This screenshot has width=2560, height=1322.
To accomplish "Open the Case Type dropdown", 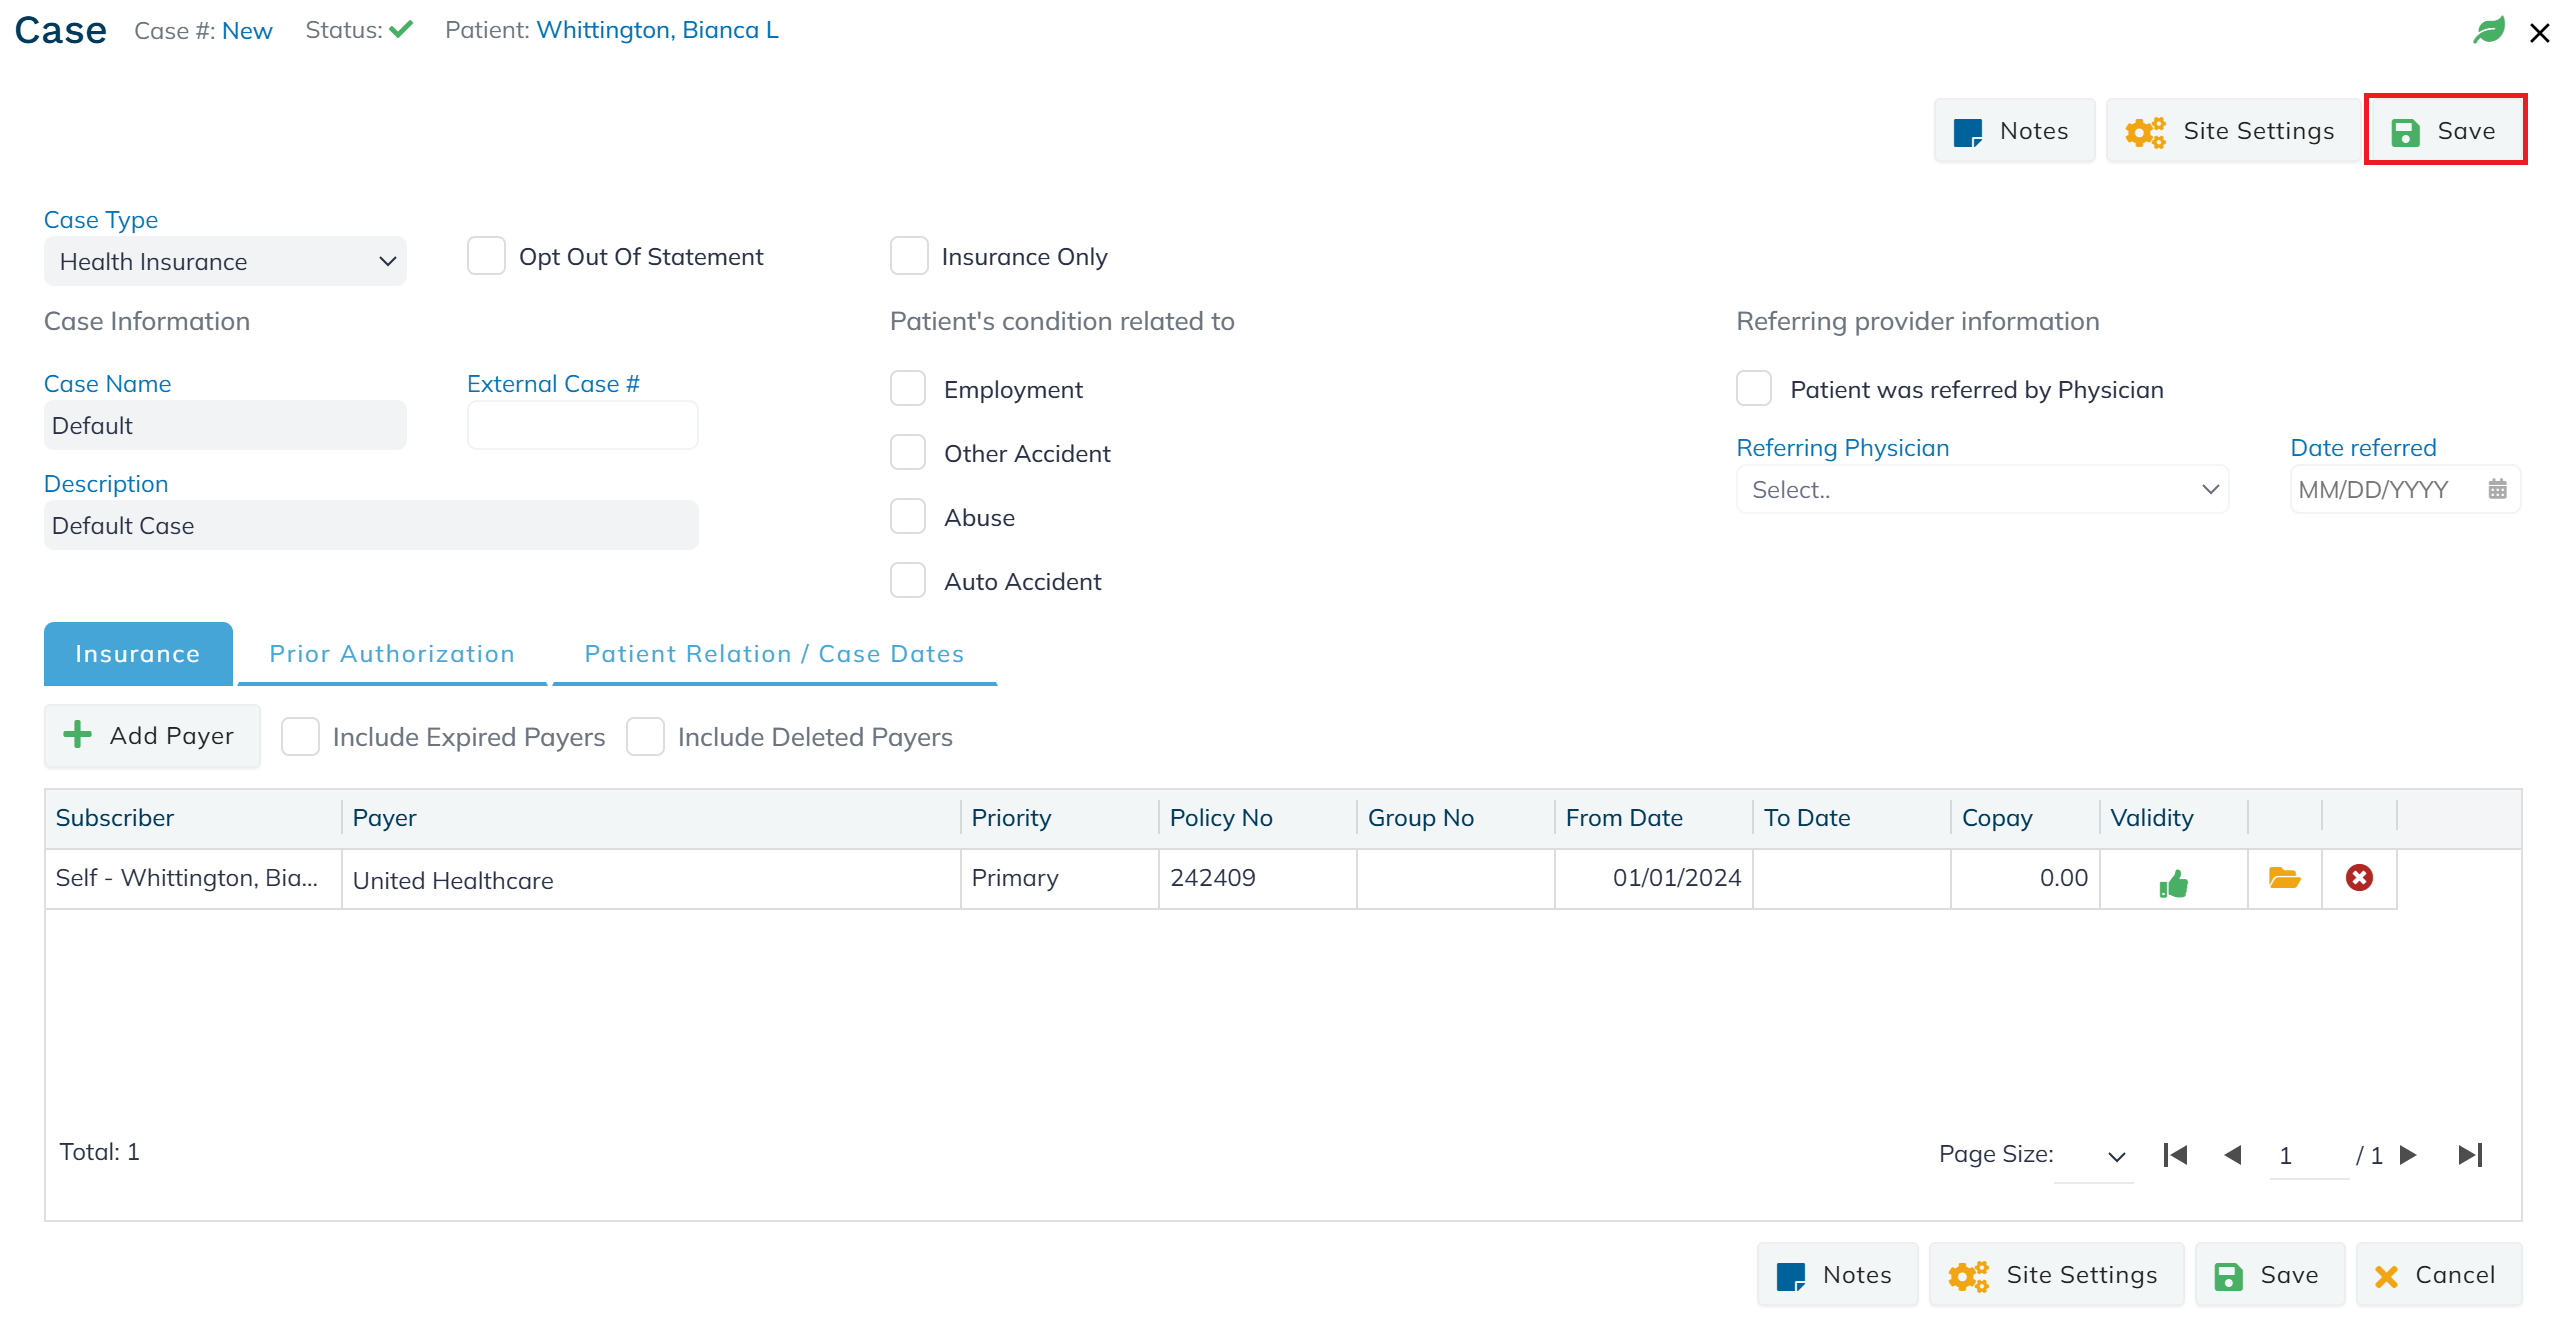I will [225, 261].
